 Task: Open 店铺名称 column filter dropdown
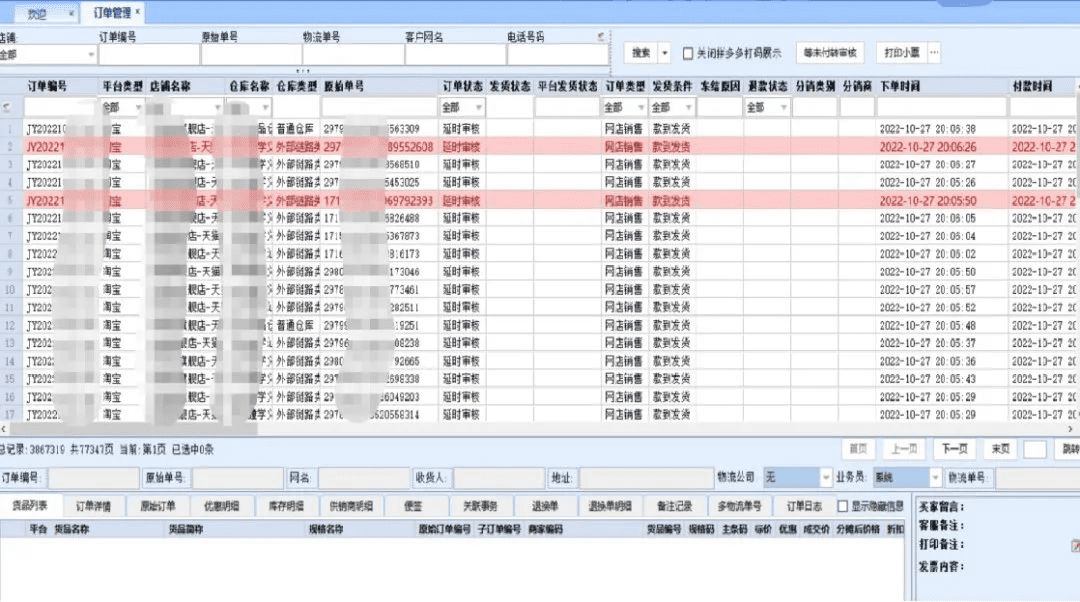coord(218,107)
